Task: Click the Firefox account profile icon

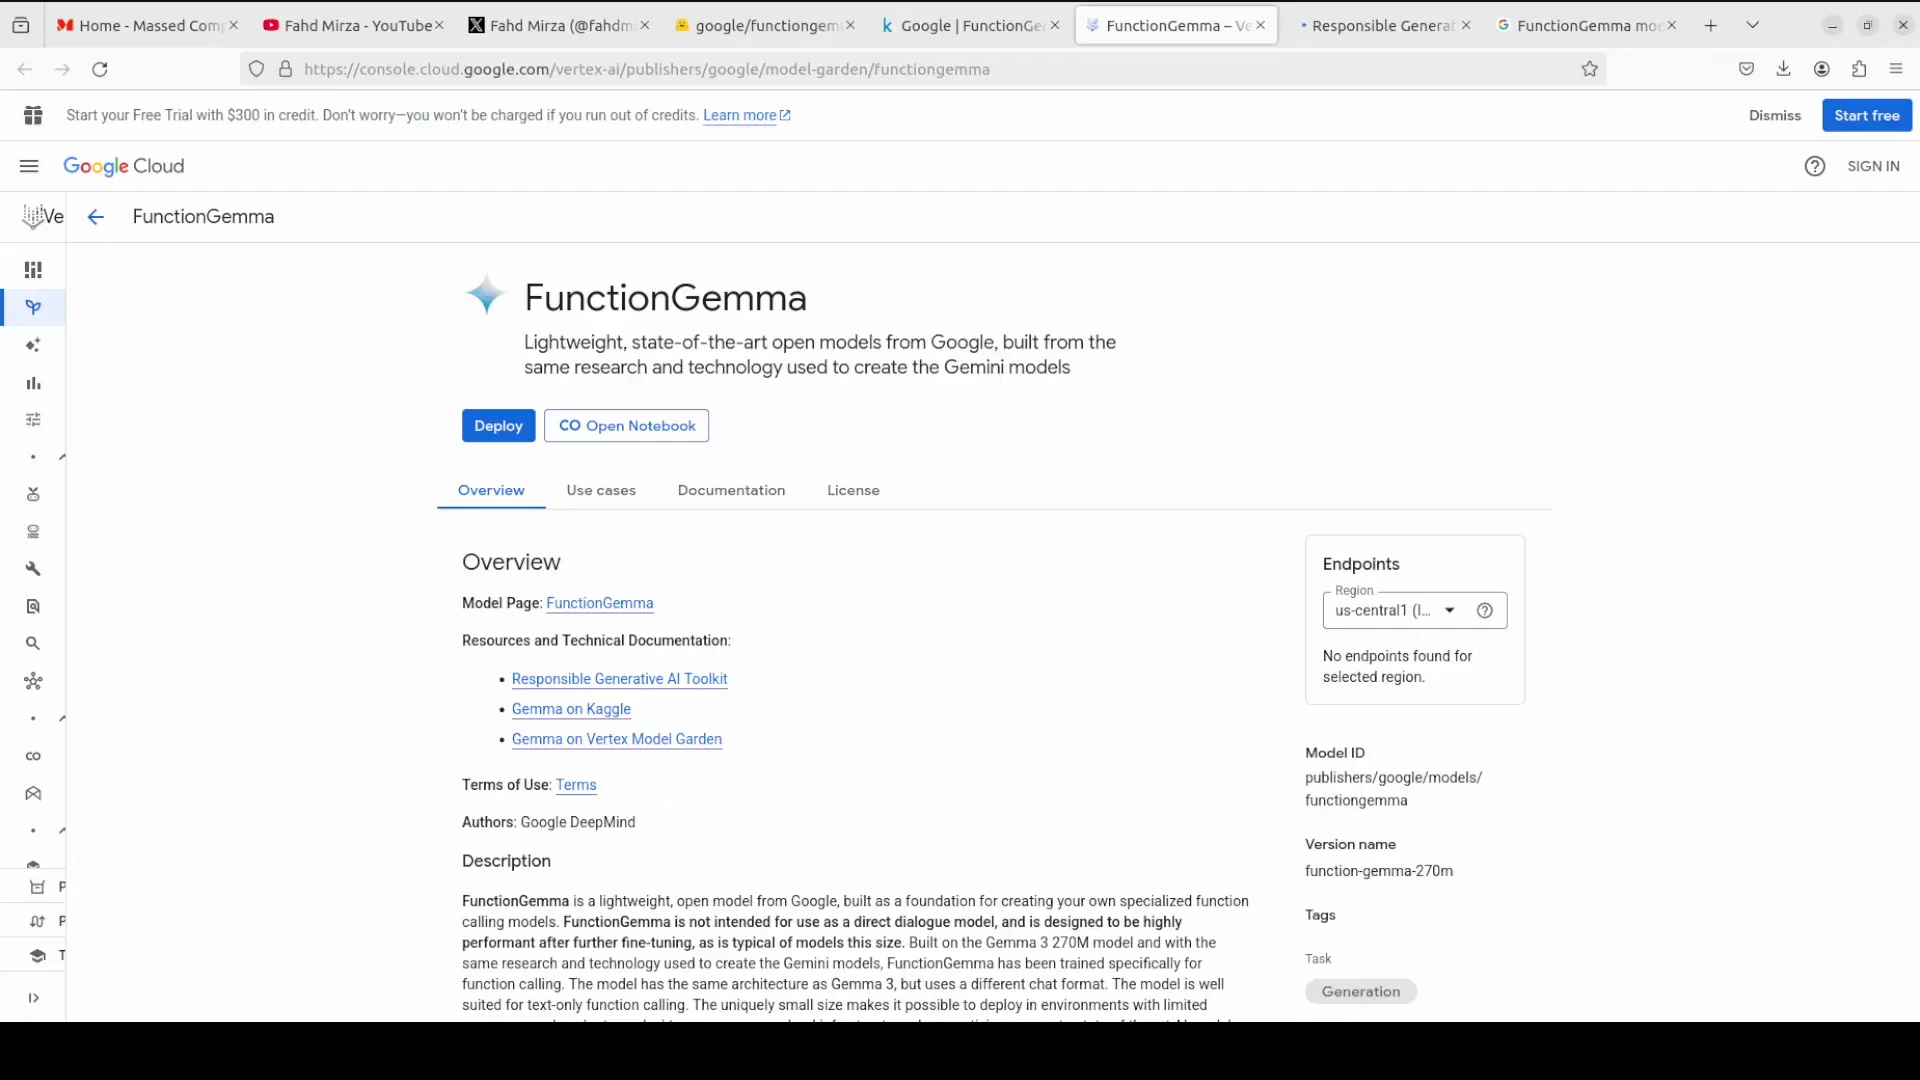Action: 1821,69
